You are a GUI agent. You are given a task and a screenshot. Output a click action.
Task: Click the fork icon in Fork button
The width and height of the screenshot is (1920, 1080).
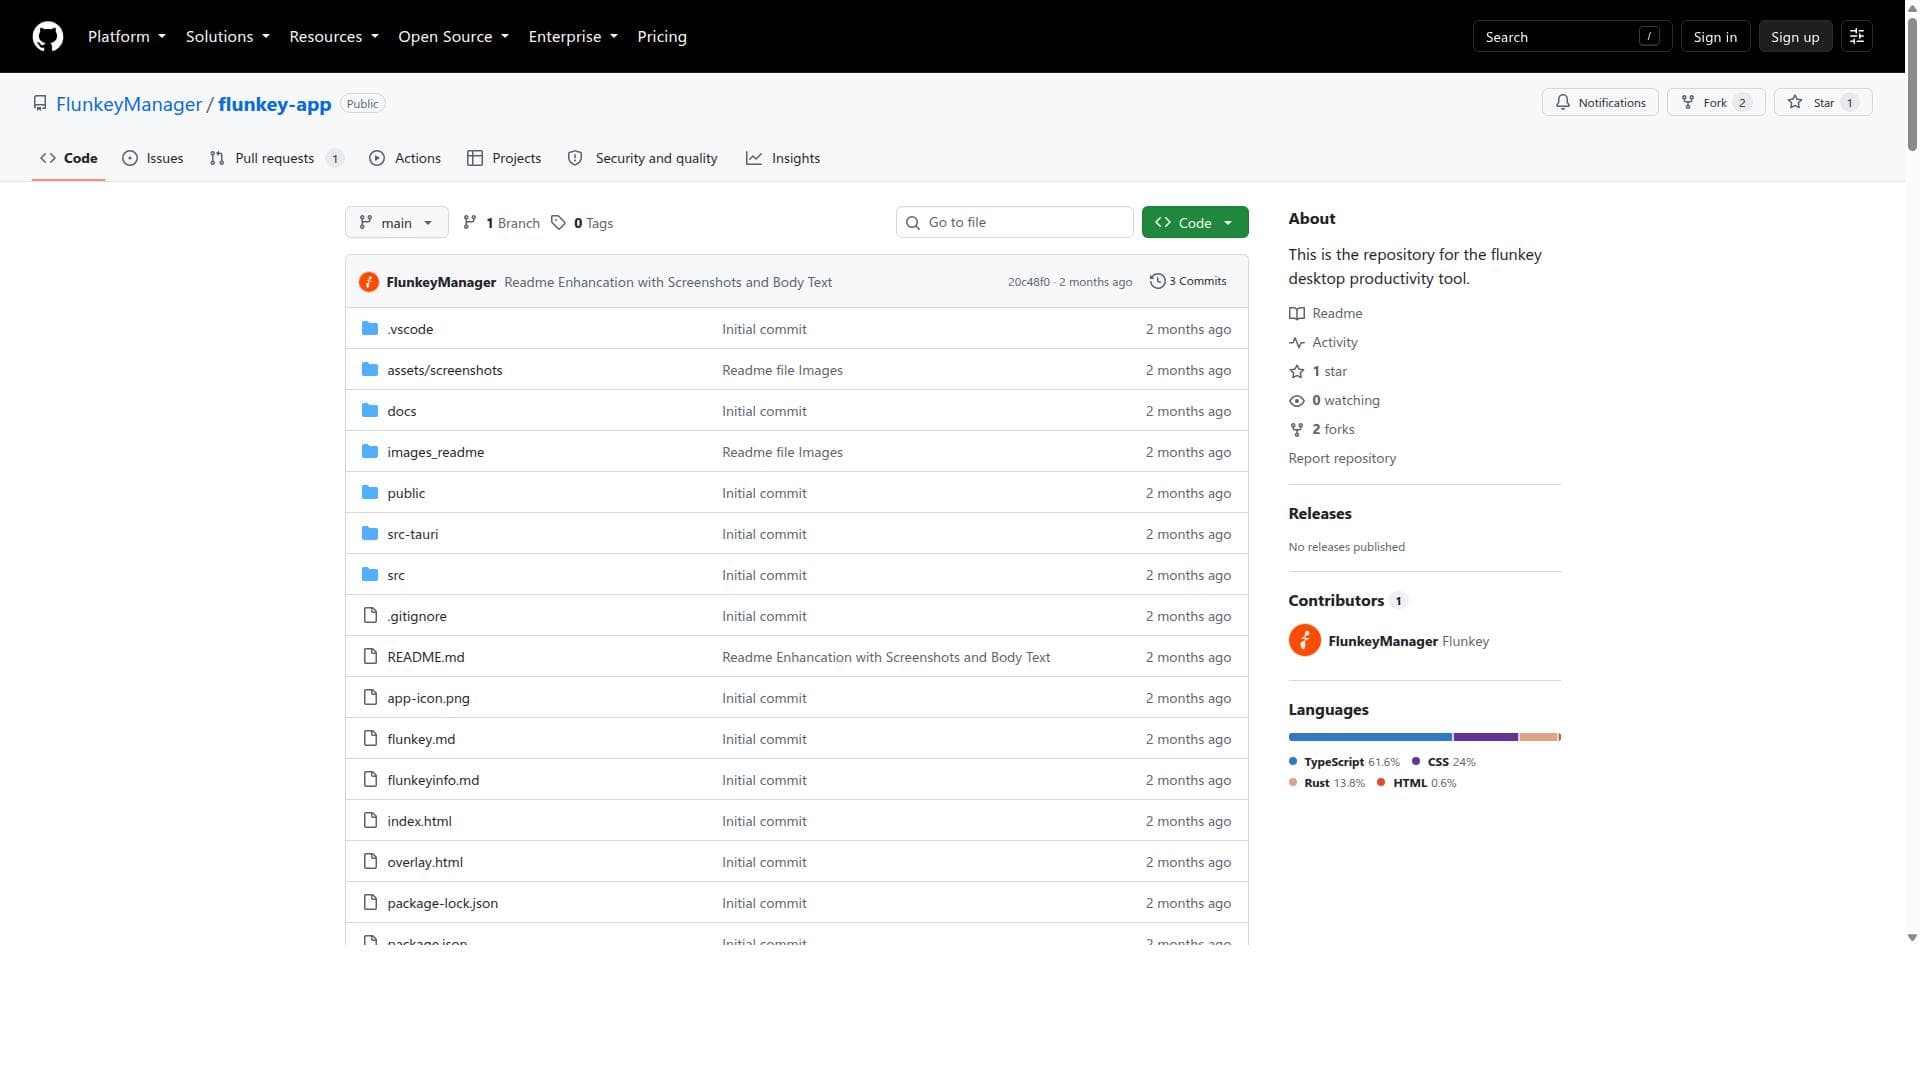click(1688, 103)
